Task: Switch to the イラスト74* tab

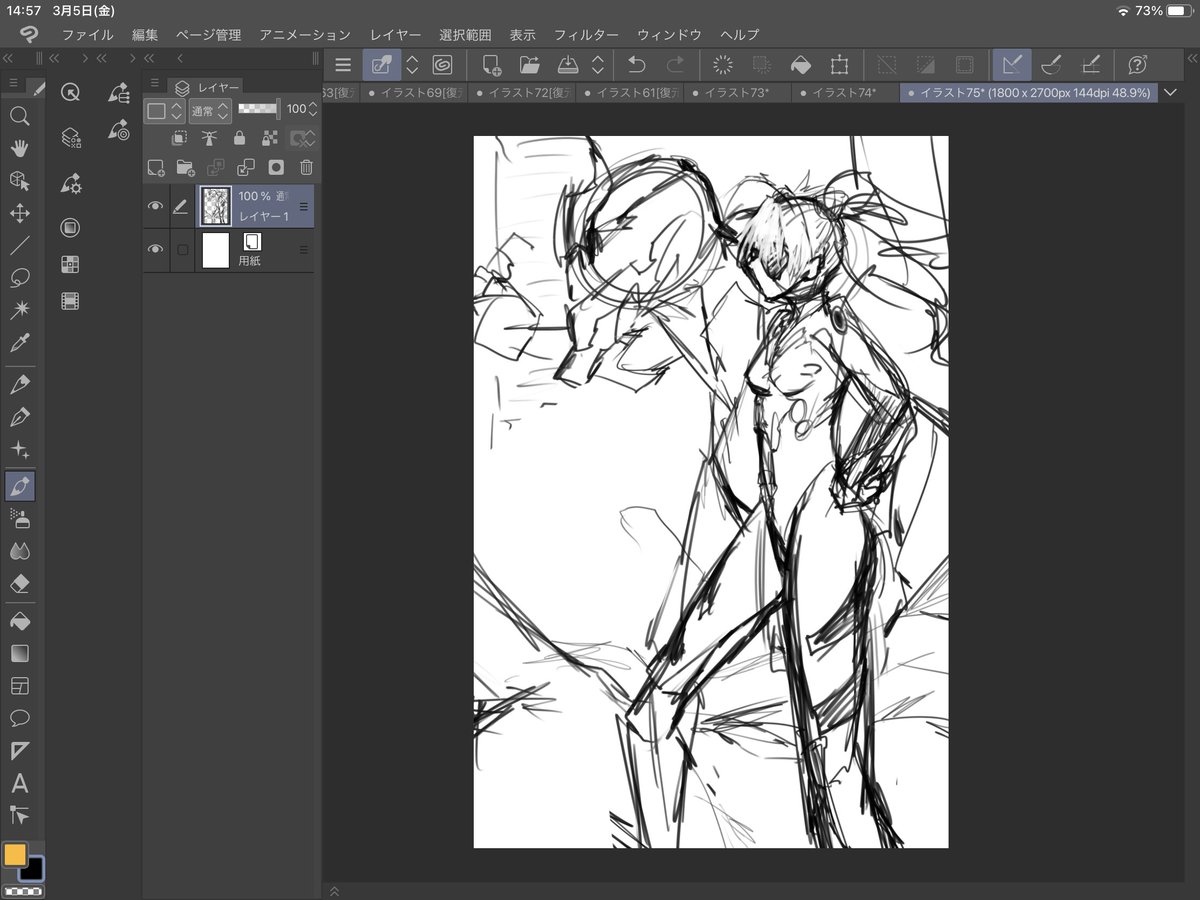Action: pyautogui.click(x=844, y=93)
